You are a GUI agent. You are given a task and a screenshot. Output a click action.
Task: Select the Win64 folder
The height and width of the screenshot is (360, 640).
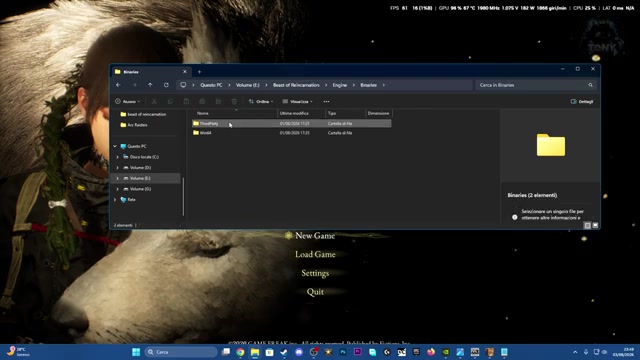[x=291, y=133]
